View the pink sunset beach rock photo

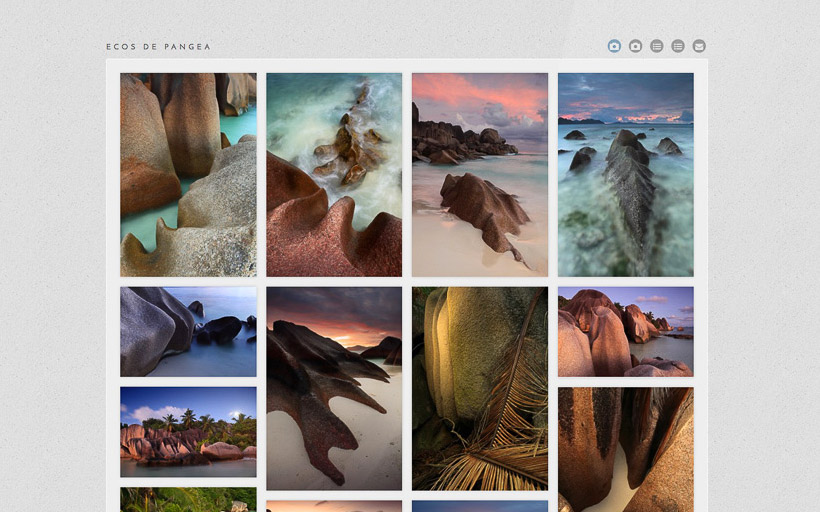pos(480,175)
